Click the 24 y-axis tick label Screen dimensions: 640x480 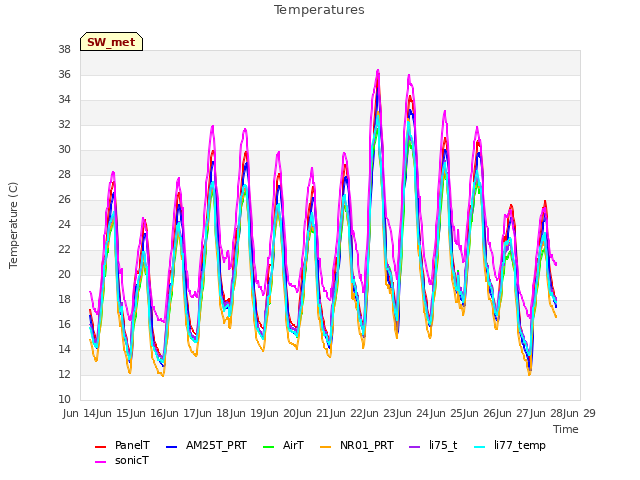[x=64, y=224]
